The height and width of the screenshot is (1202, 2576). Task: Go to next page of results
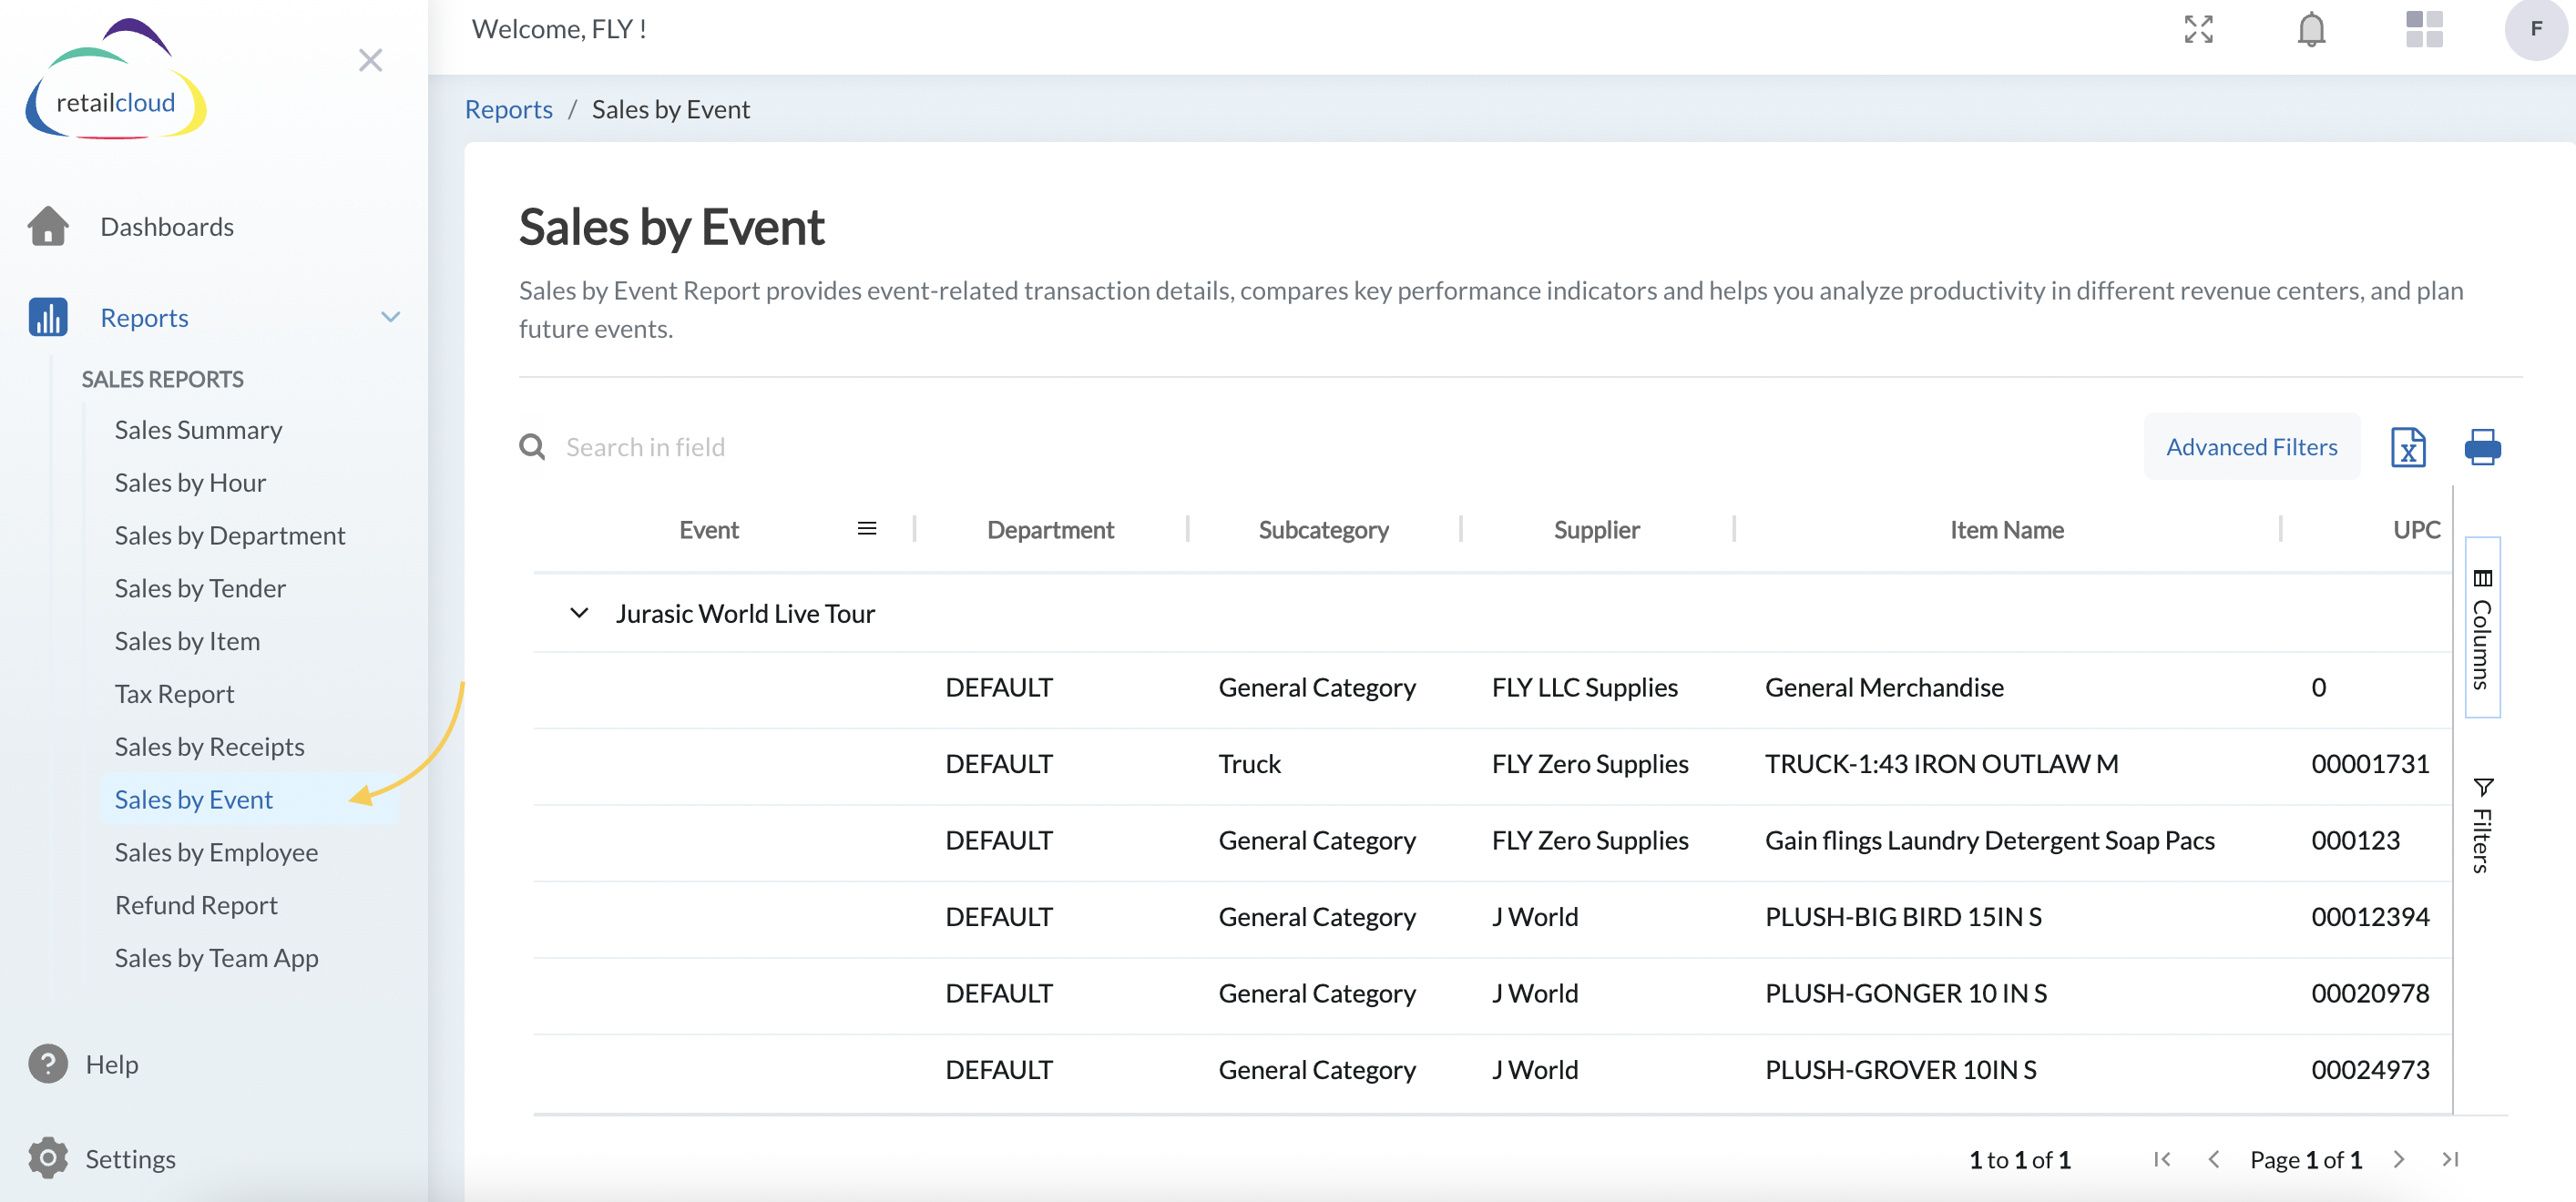coord(2399,1159)
